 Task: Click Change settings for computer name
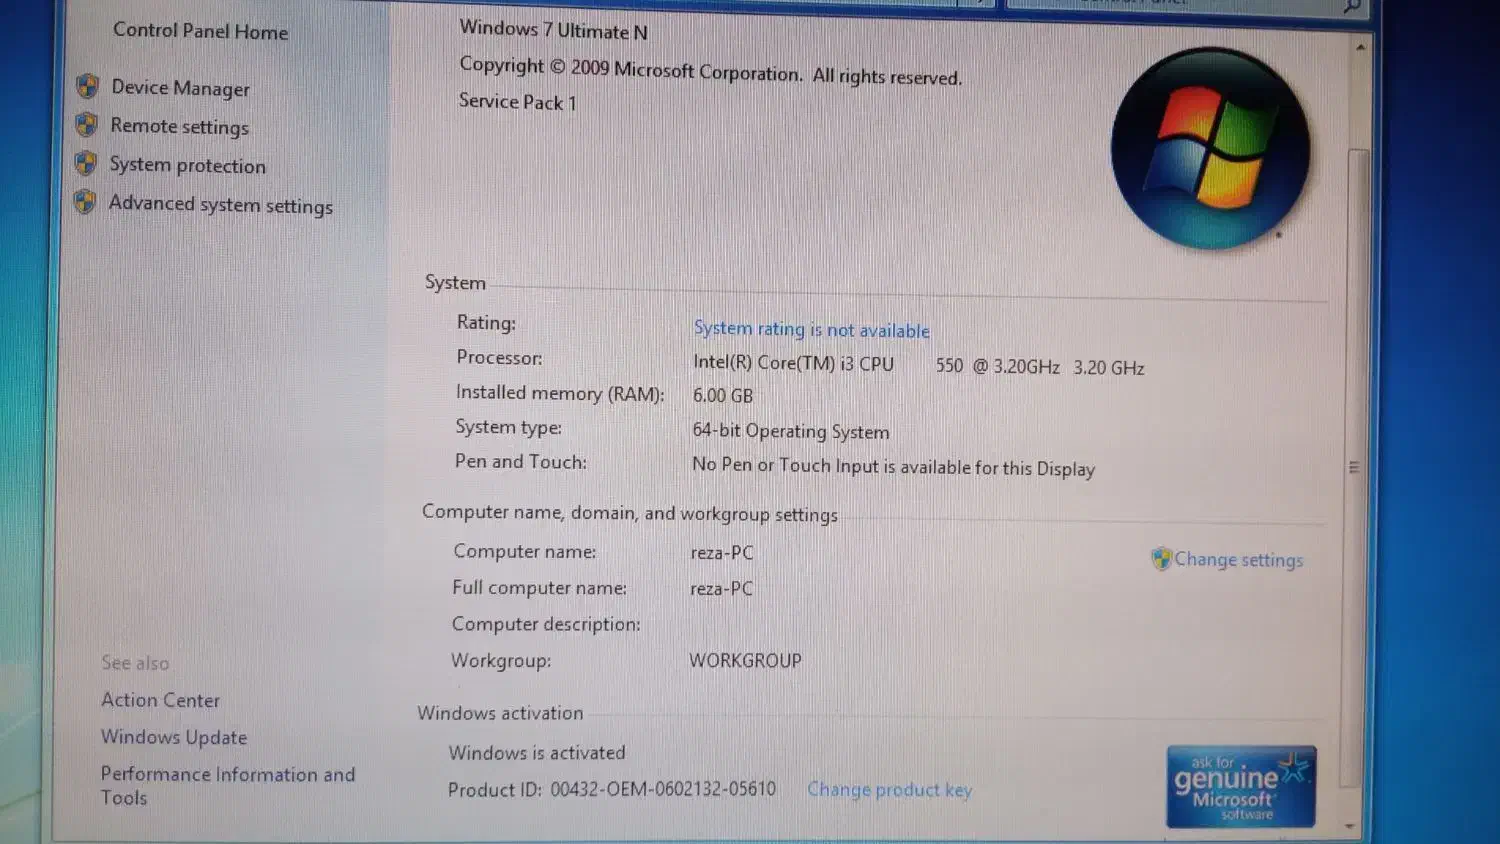1238,559
